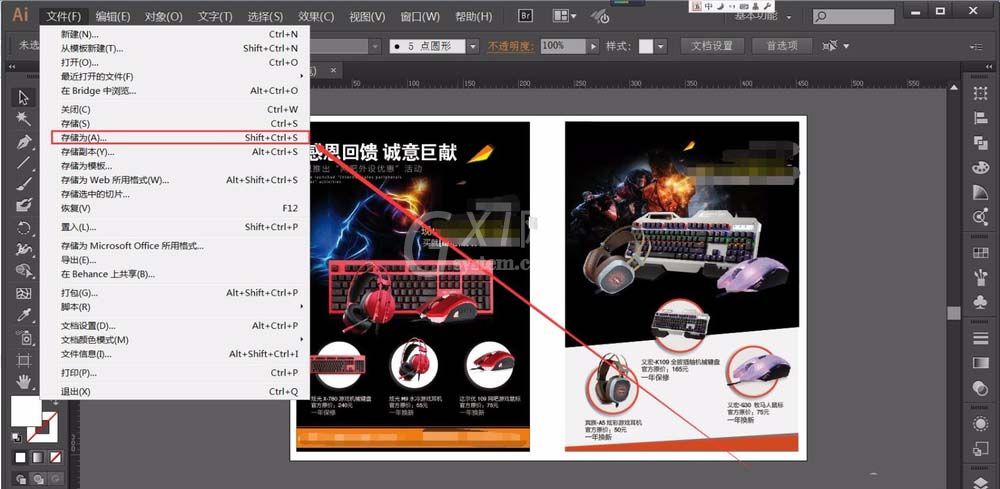The width and height of the screenshot is (1000, 489).
Task: Choose Export in the File menu
Action: (175, 260)
